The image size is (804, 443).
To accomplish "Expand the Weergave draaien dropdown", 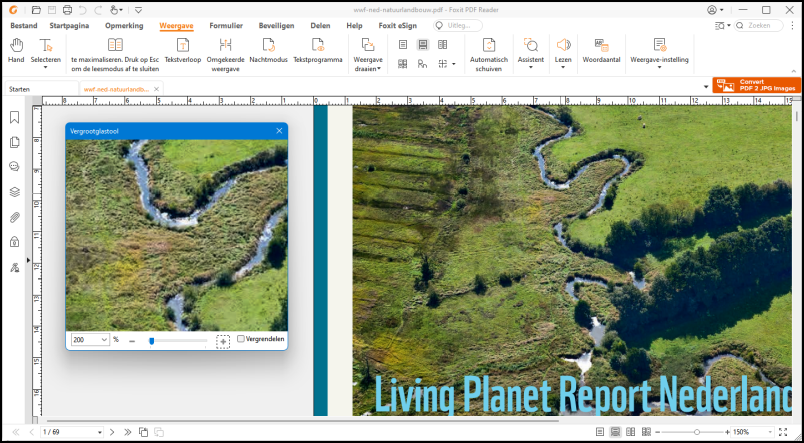I will 379,69.
